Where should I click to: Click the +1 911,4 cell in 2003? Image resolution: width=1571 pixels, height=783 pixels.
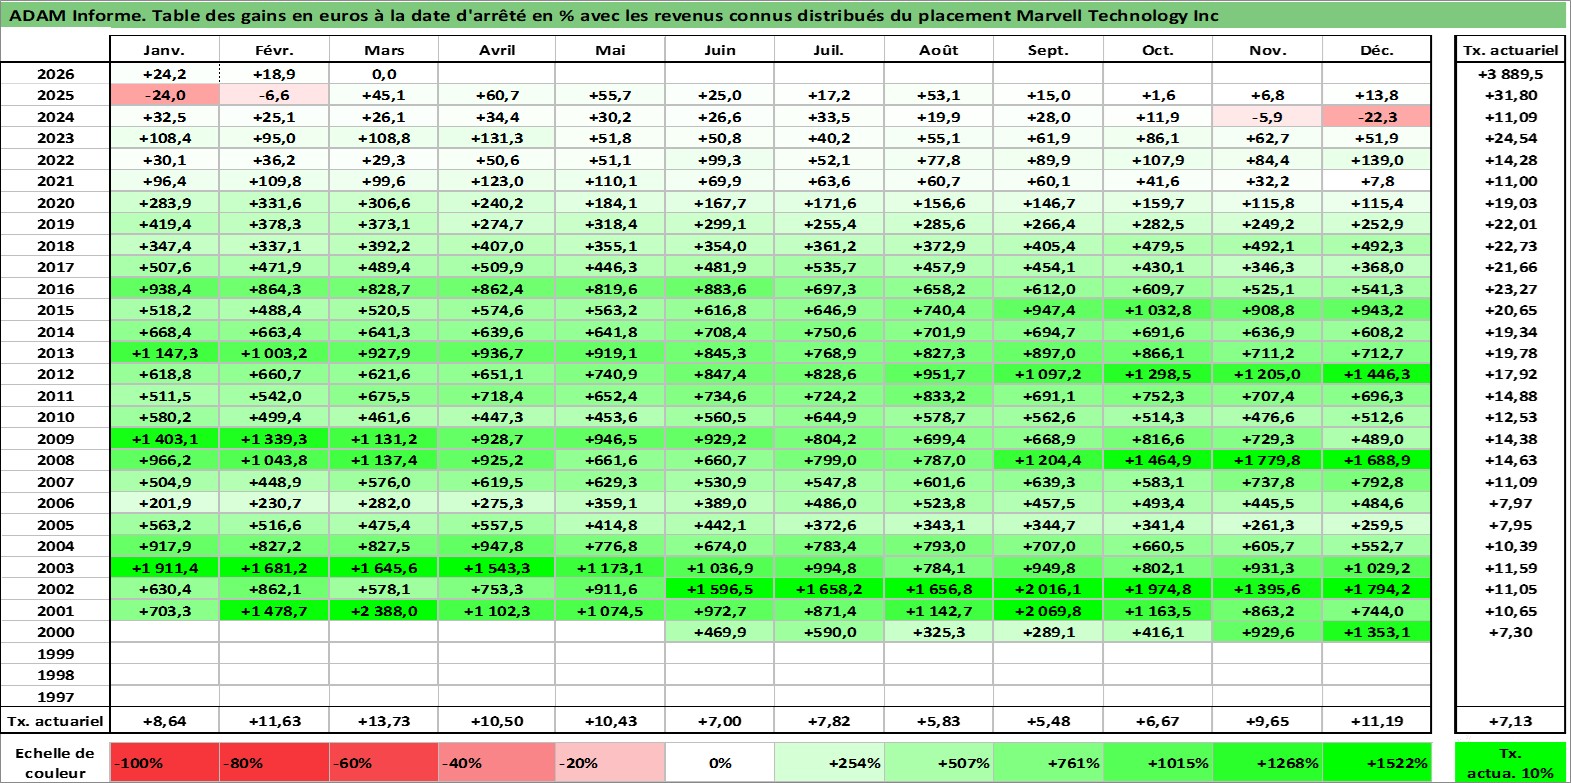[x=164, y=568]
